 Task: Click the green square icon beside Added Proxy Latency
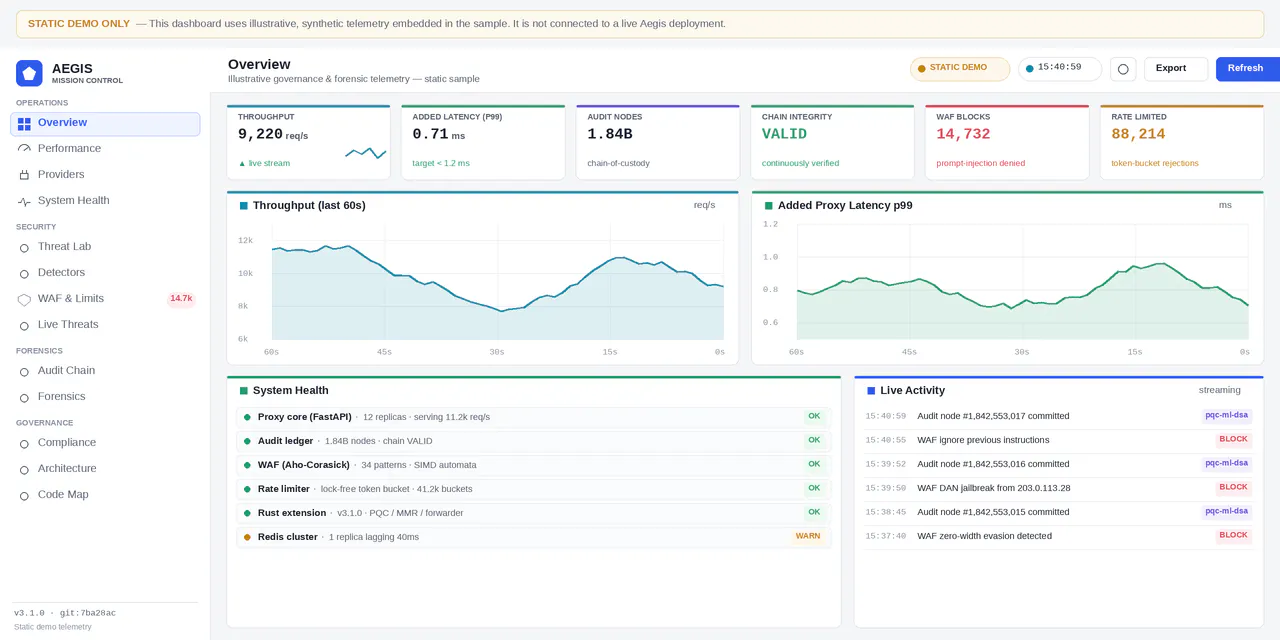tap(769, 206)
